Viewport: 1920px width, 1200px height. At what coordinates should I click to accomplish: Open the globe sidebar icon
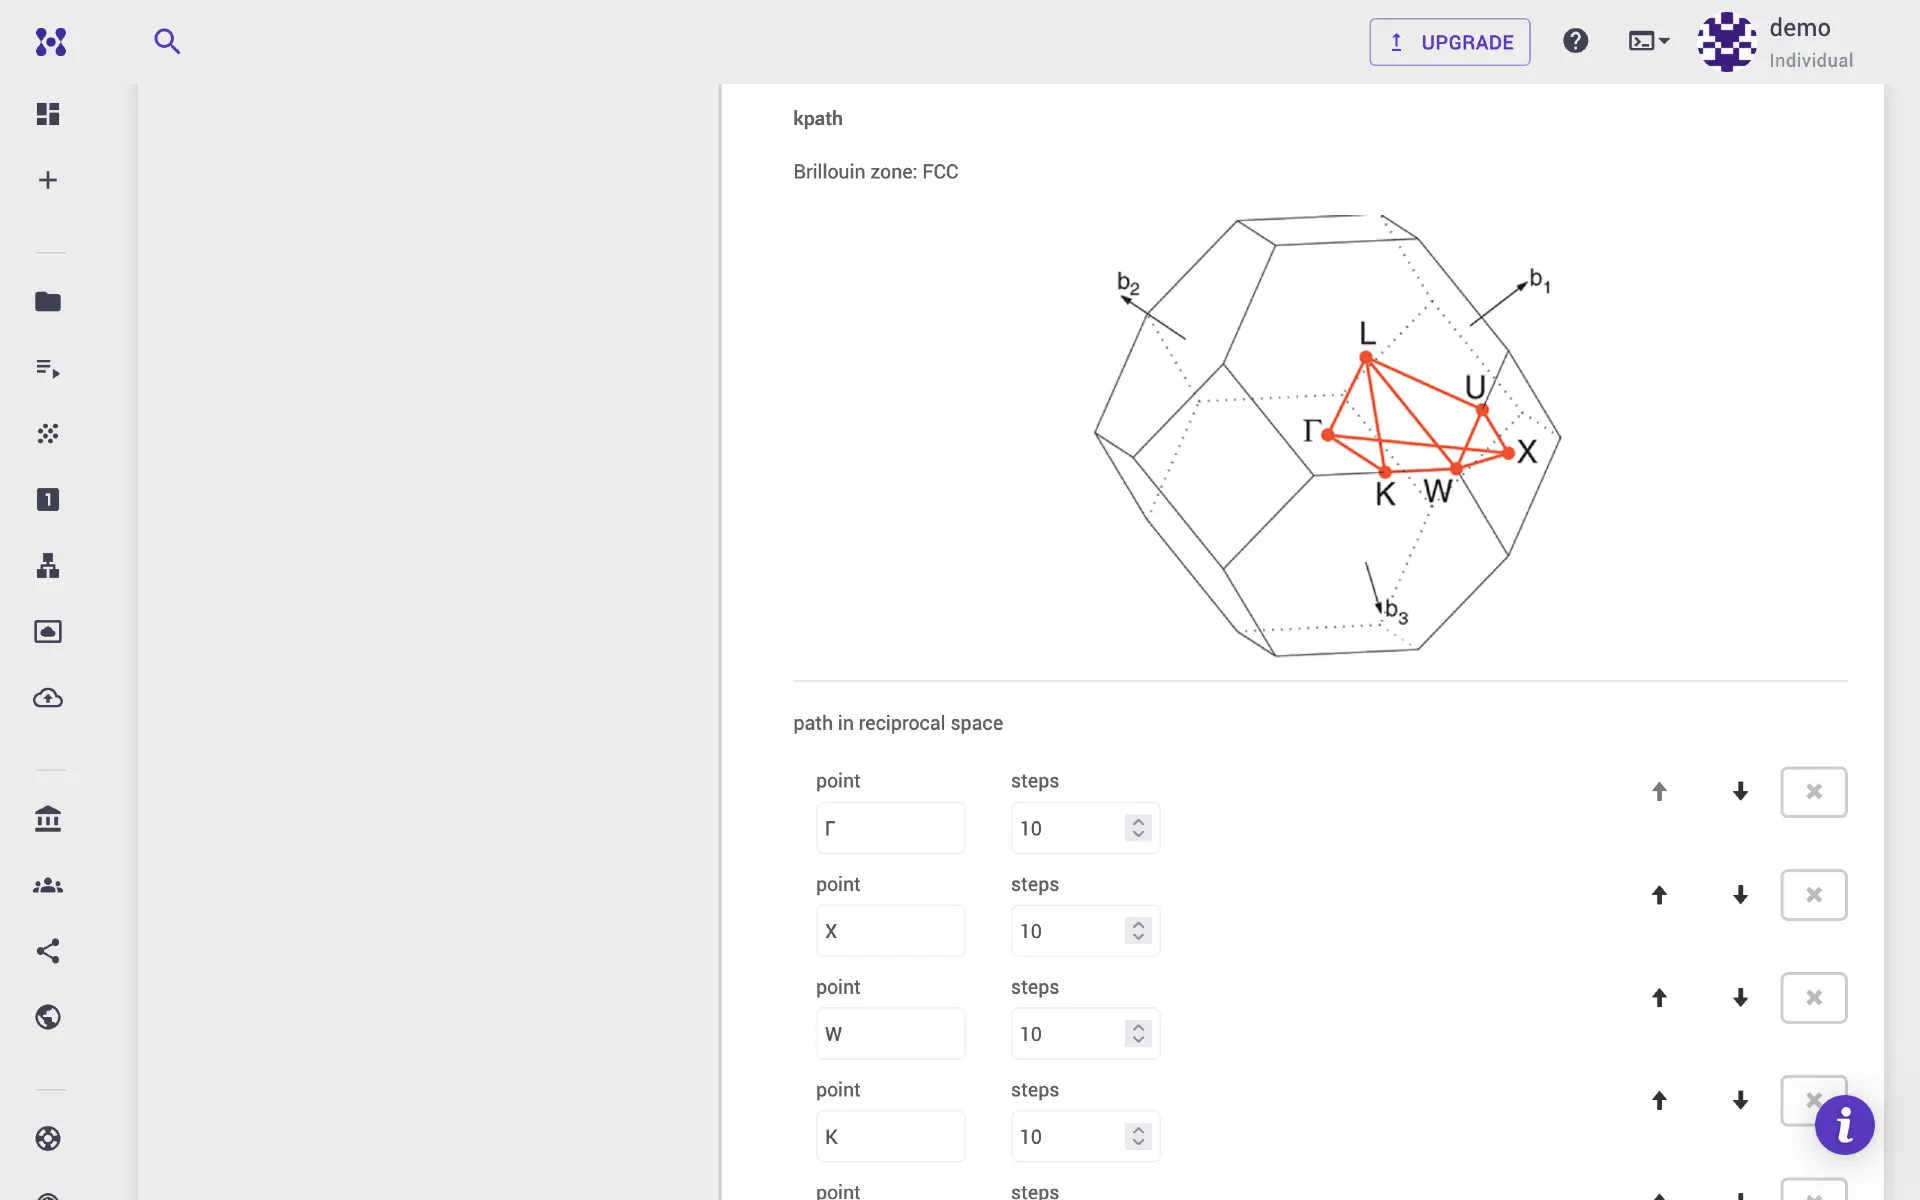pos(47,1017)
